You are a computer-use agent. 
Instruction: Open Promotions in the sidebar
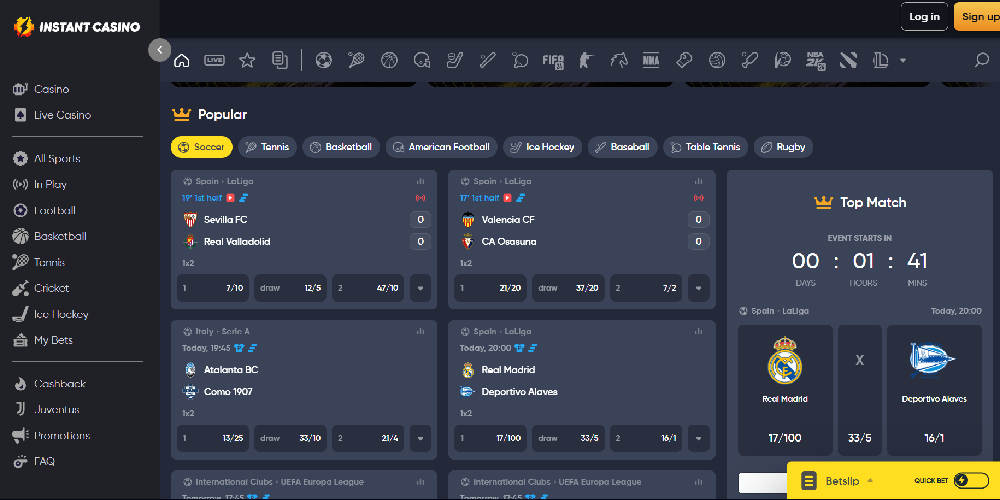pos(62,436)
